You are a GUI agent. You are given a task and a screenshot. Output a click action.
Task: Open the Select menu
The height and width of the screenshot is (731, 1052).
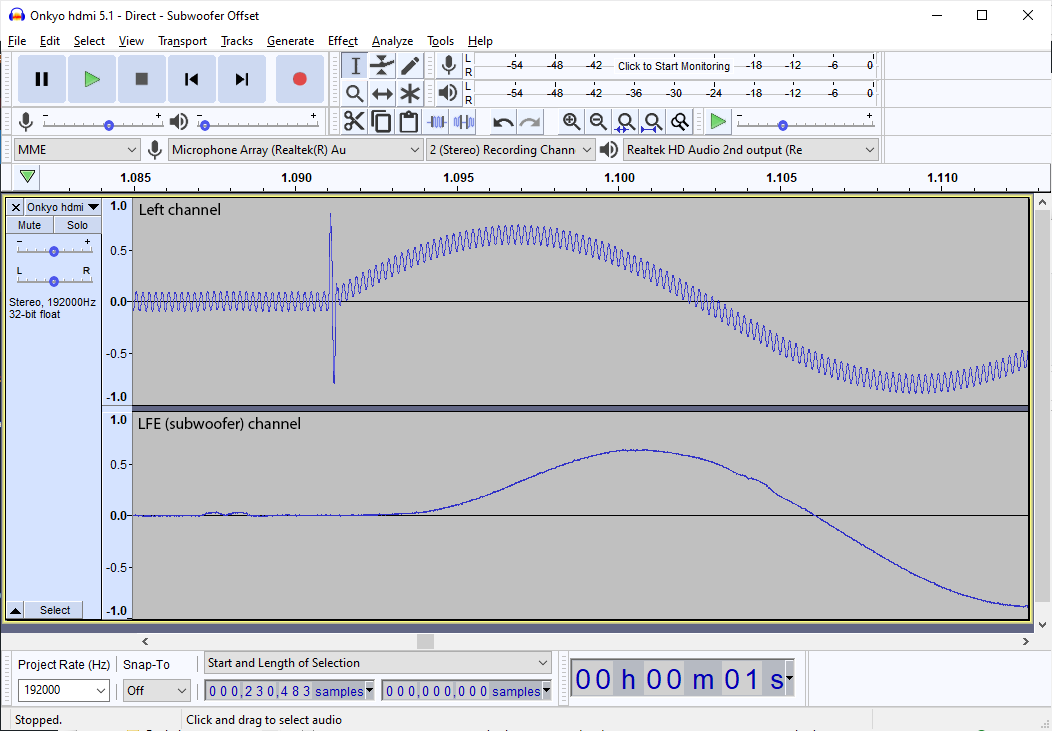click(x=89, y=41)
